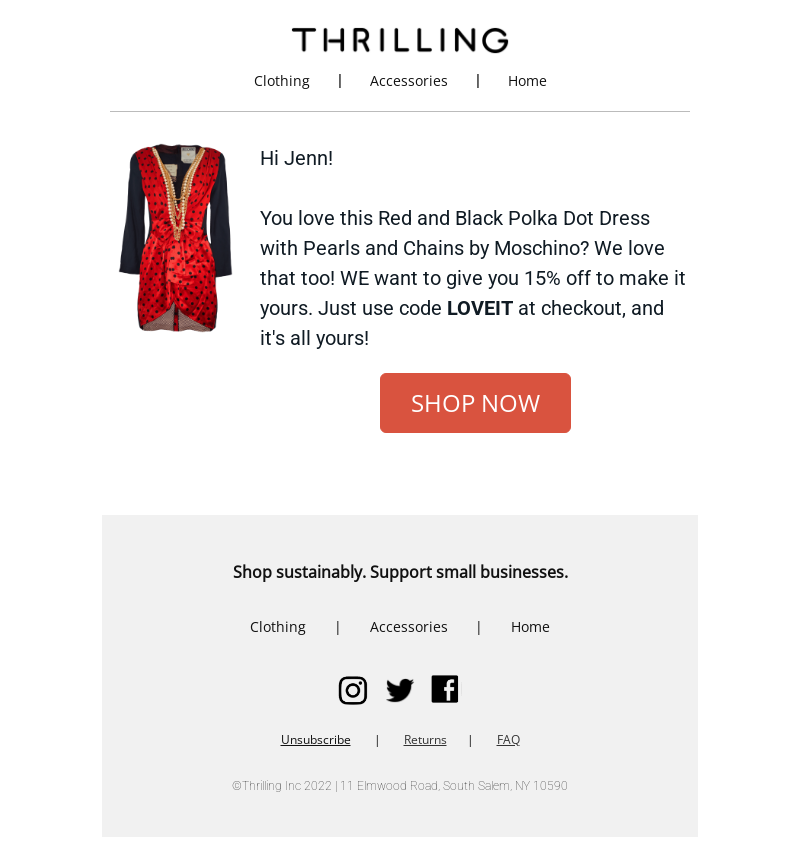800x863 pixels.
Task: Open the Twitter bird icon
Action: [x=399, y=690]
